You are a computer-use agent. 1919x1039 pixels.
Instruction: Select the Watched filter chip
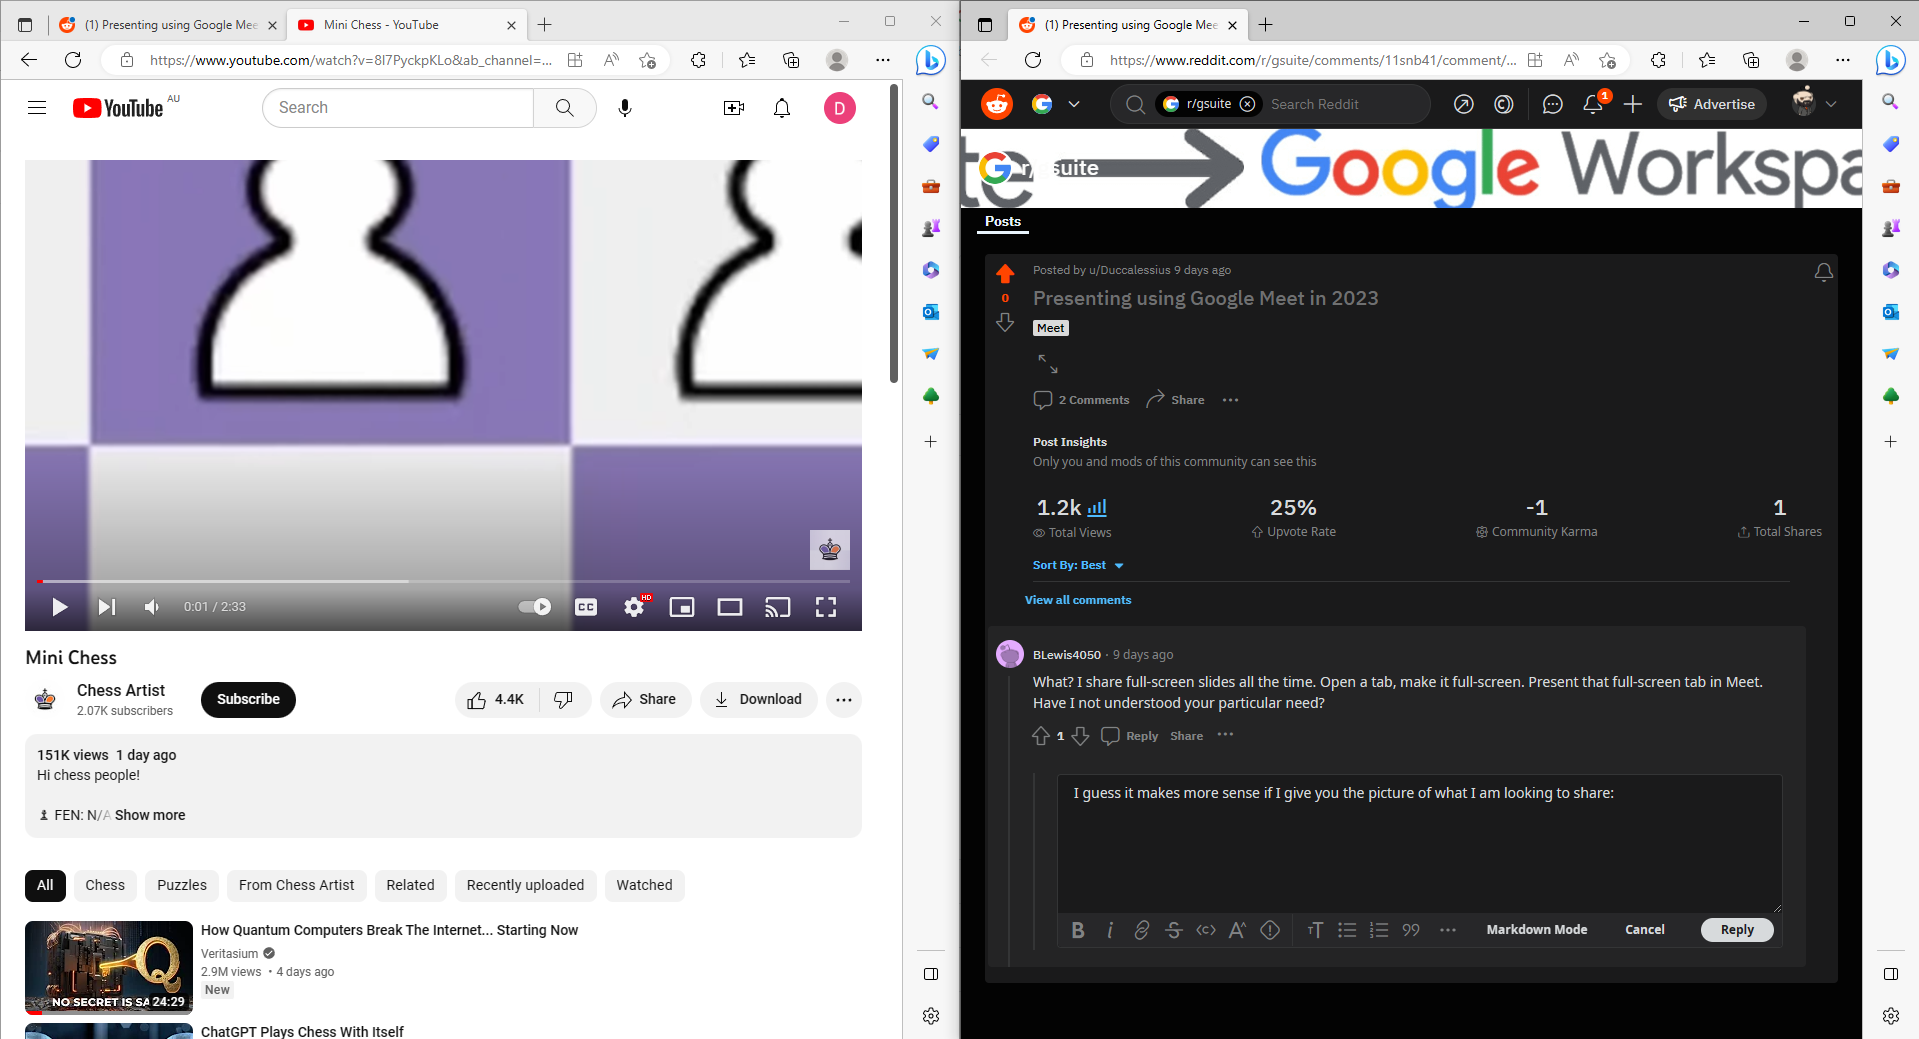[644, 885]
